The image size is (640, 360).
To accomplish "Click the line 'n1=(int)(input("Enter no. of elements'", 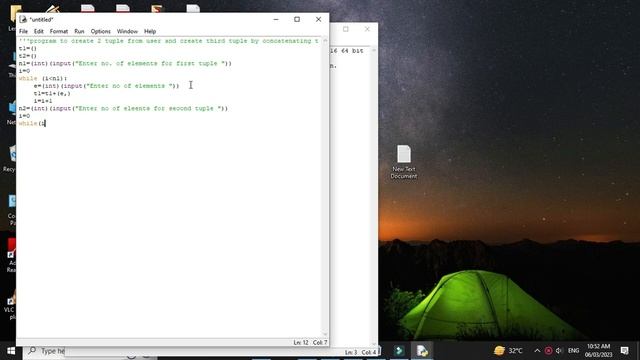I will (125, 63).
